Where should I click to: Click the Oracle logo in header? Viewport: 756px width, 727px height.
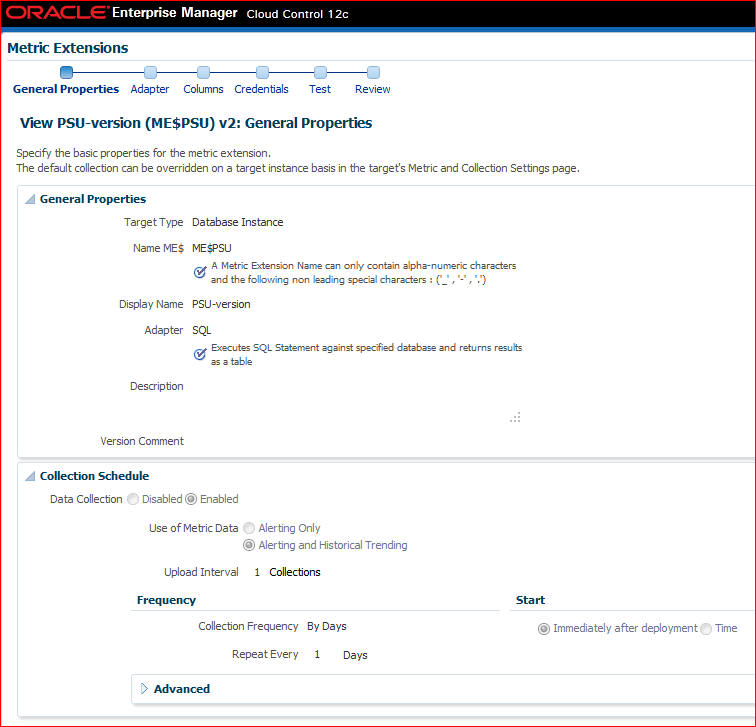click(x=57, y=13)
